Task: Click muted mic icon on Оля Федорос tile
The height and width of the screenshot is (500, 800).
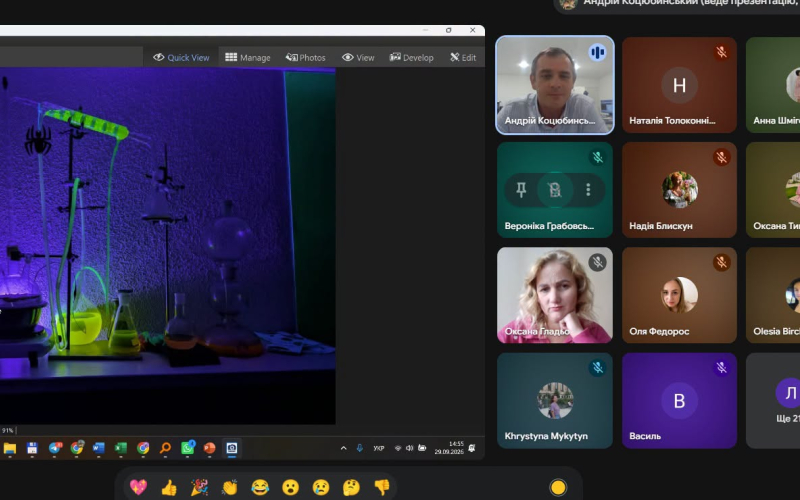Action: pos(721,262)
